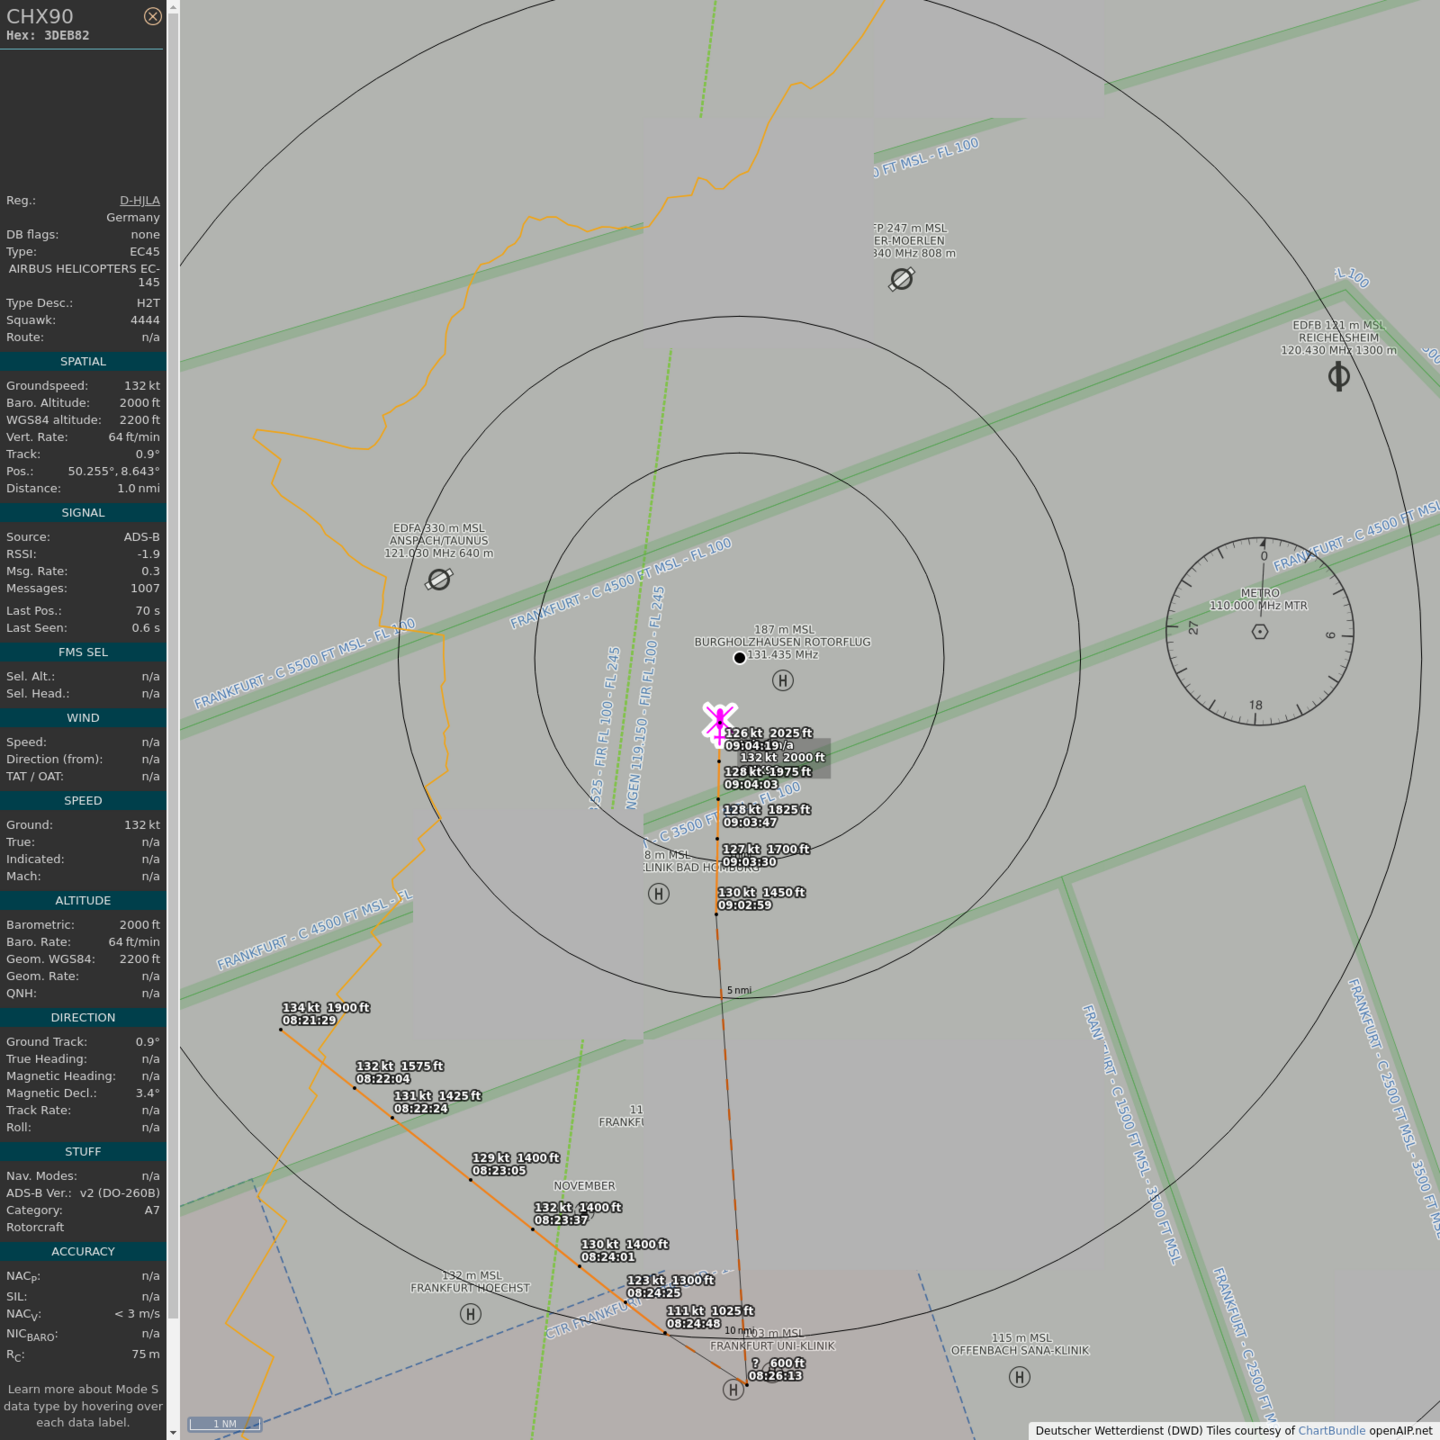Click Anspach/Taunus EDFA airfield symbol
Viewport: 1440px width, 1440px height.
439,579
